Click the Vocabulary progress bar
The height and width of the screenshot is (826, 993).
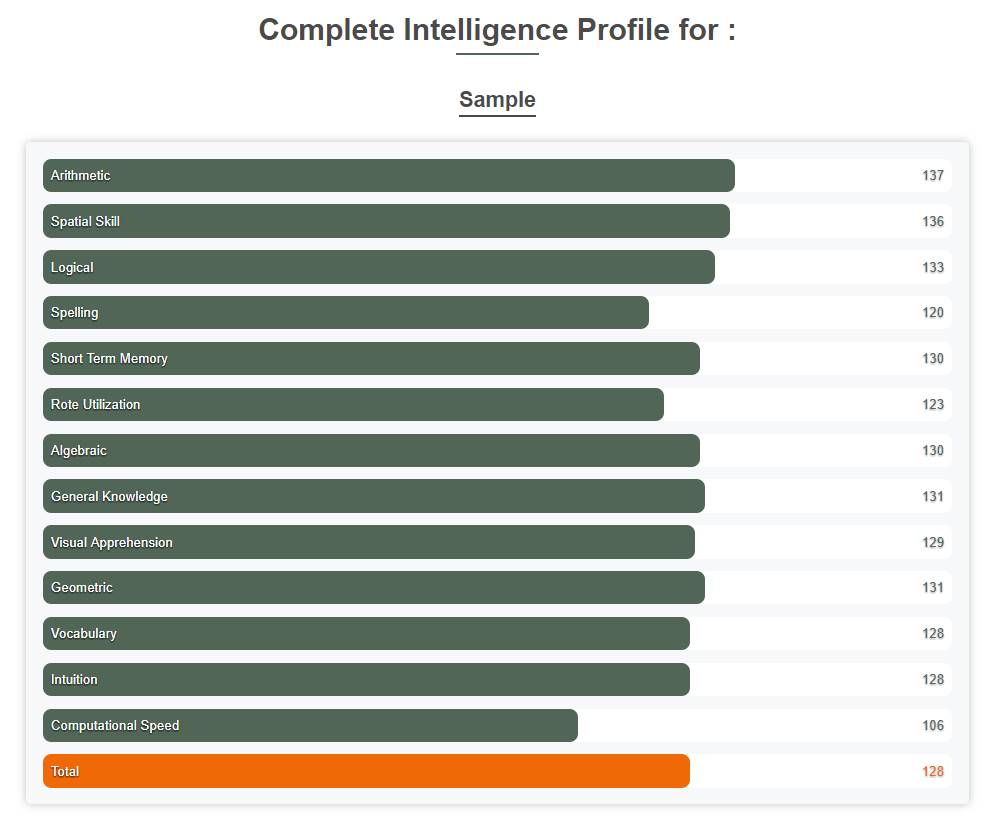point(366,633)
